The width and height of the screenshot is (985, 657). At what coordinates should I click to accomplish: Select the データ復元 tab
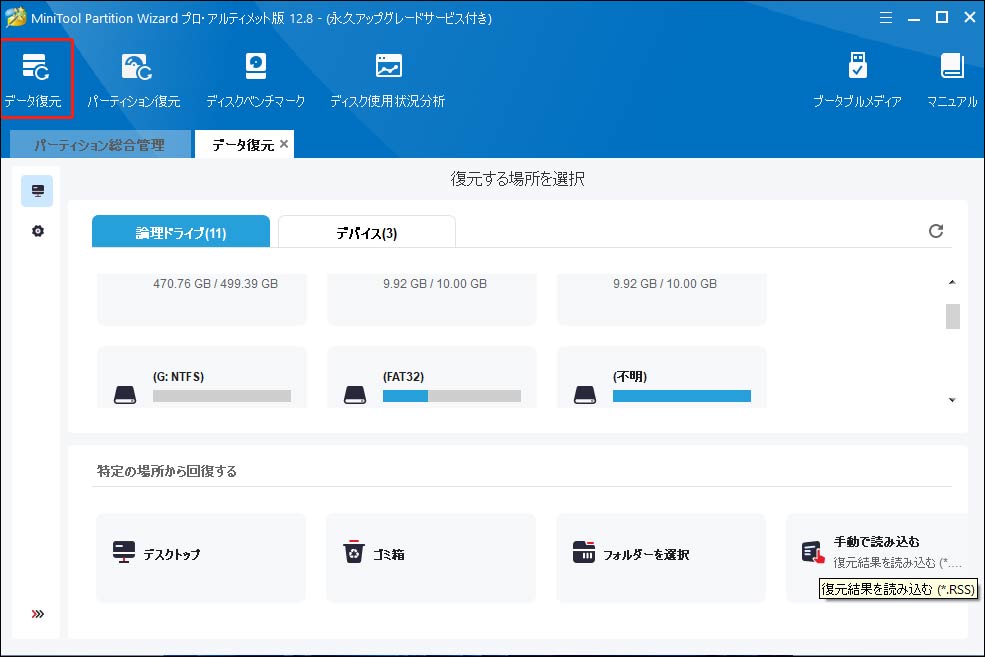pyautogui.click(x=242, y=144)
